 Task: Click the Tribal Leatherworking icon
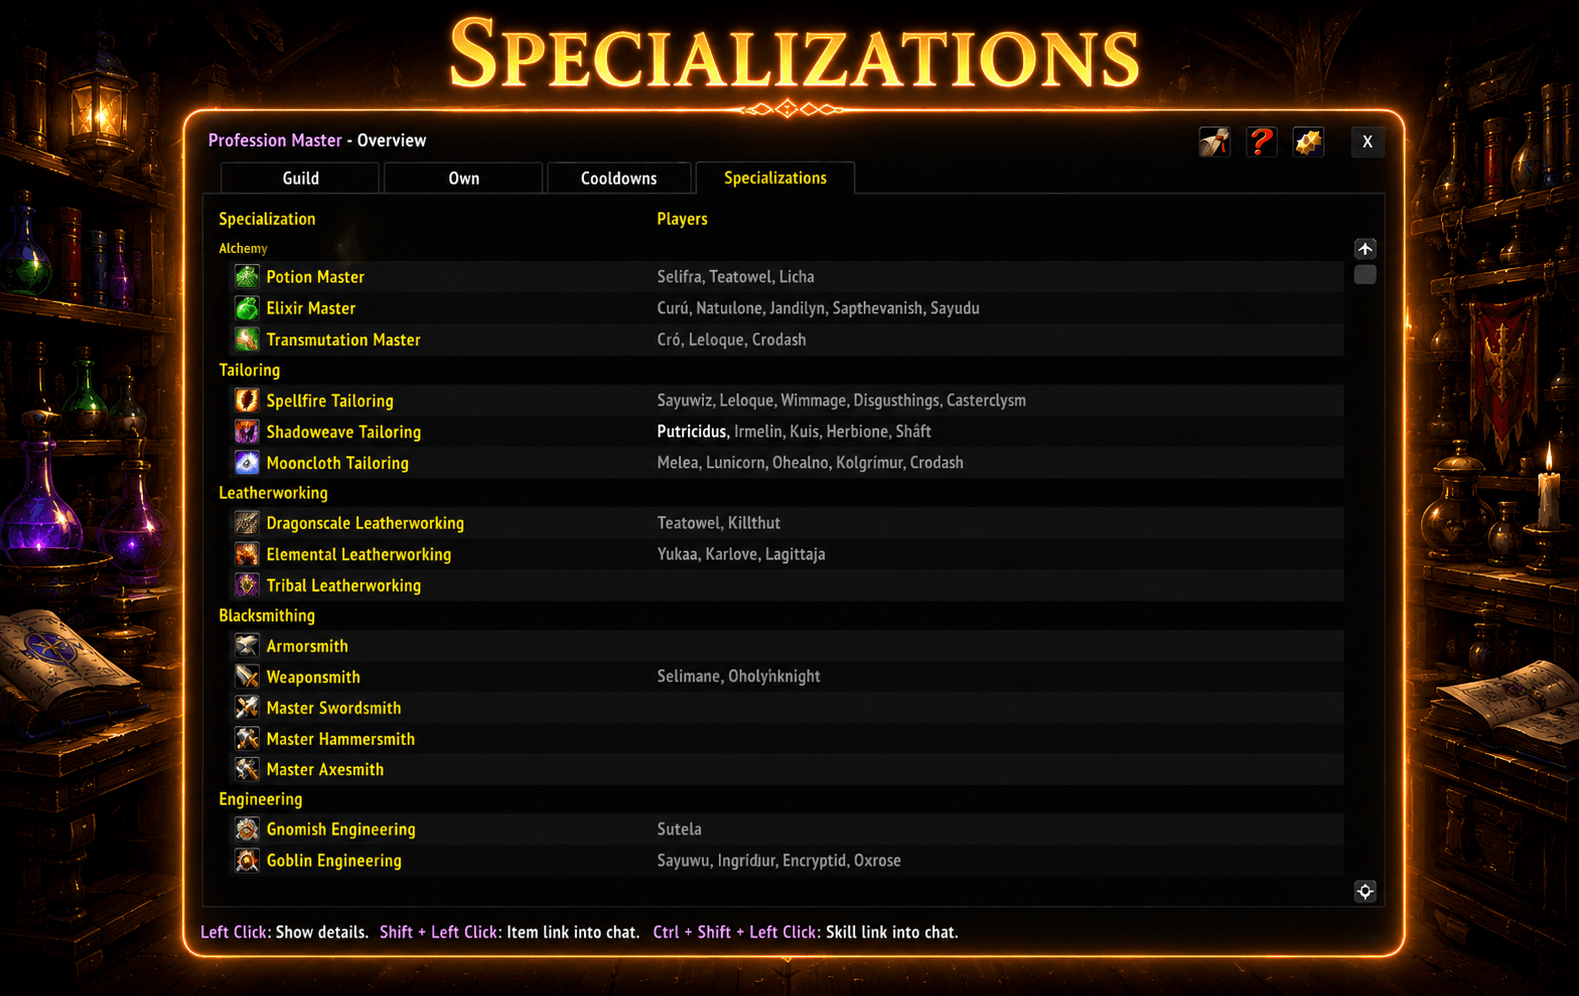[246, 584]
